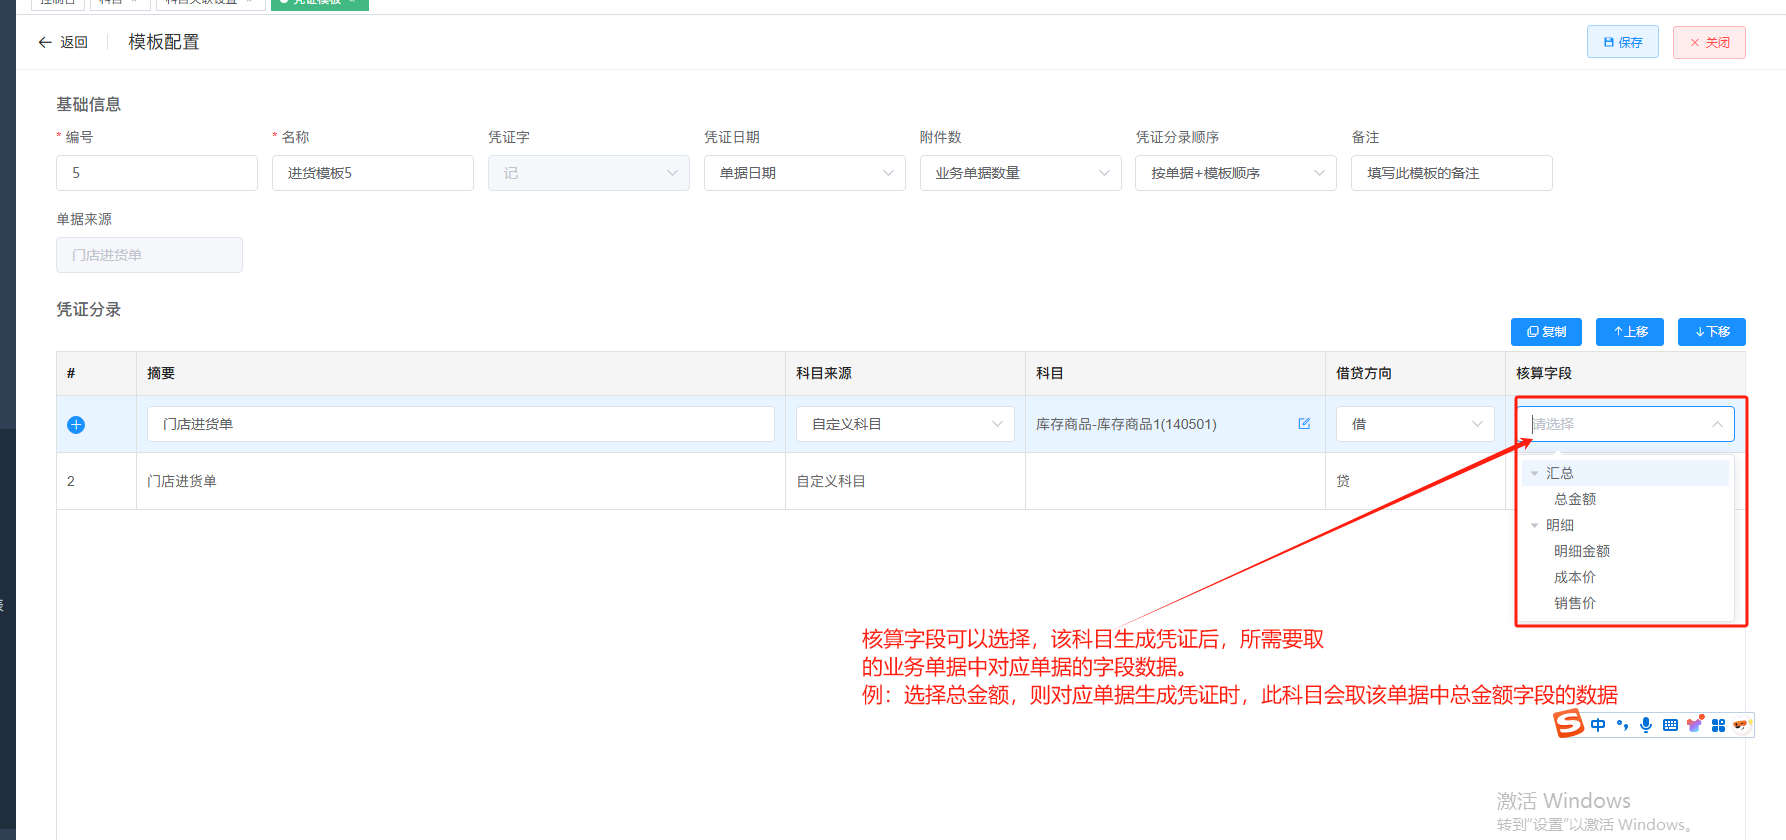
Task: Move the entry down with 下移
Action: point(1712,332)
